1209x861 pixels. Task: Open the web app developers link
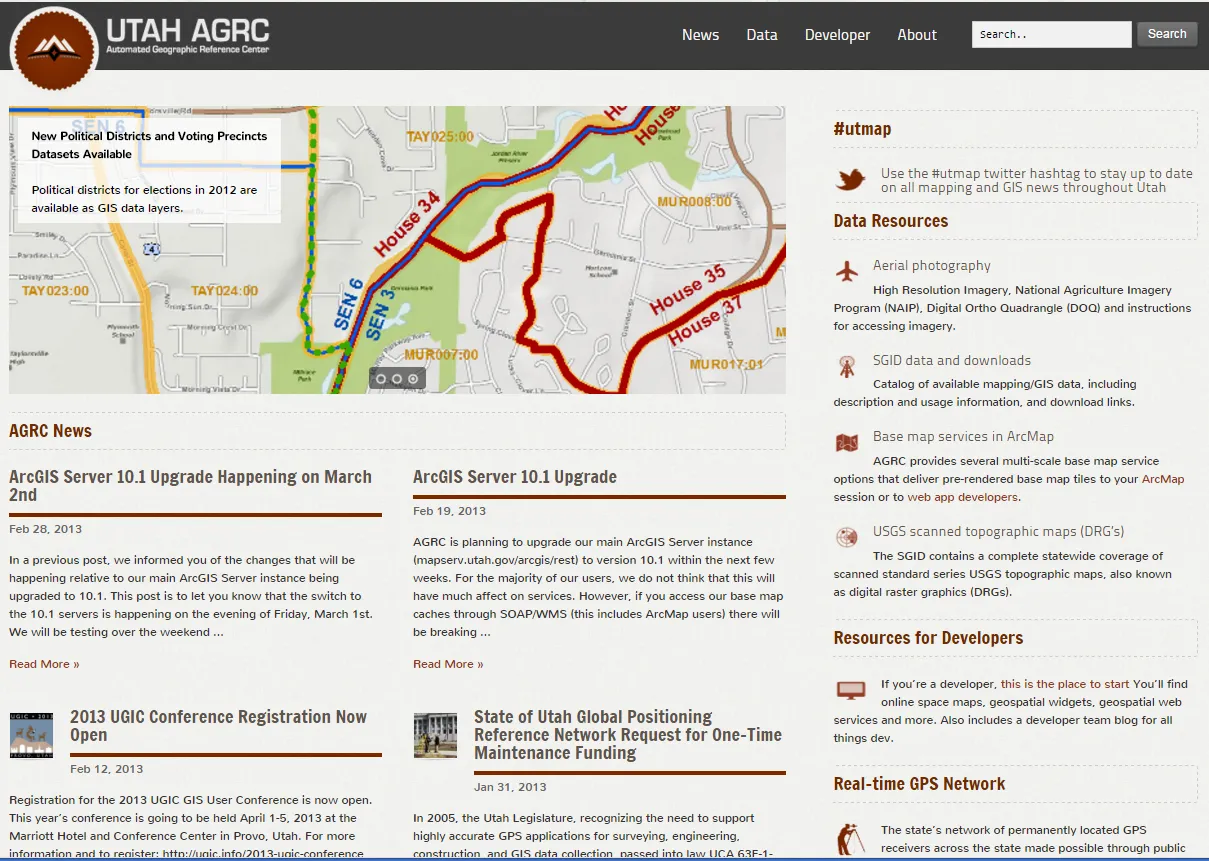pos(962,496)
